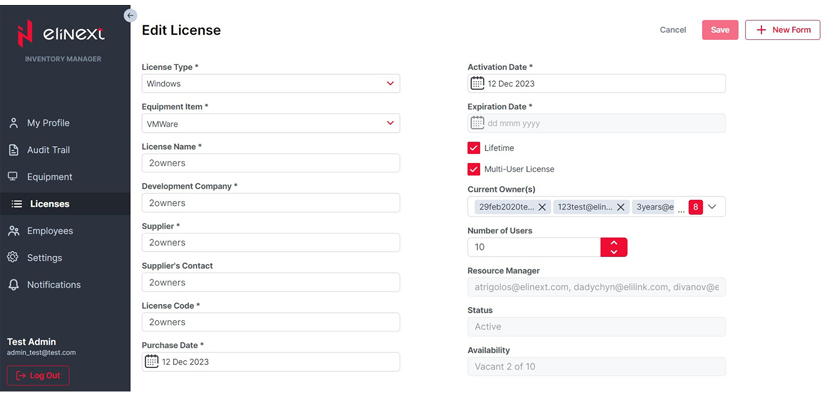Uncheck the Lifetime checkbox

pos(473,148)
